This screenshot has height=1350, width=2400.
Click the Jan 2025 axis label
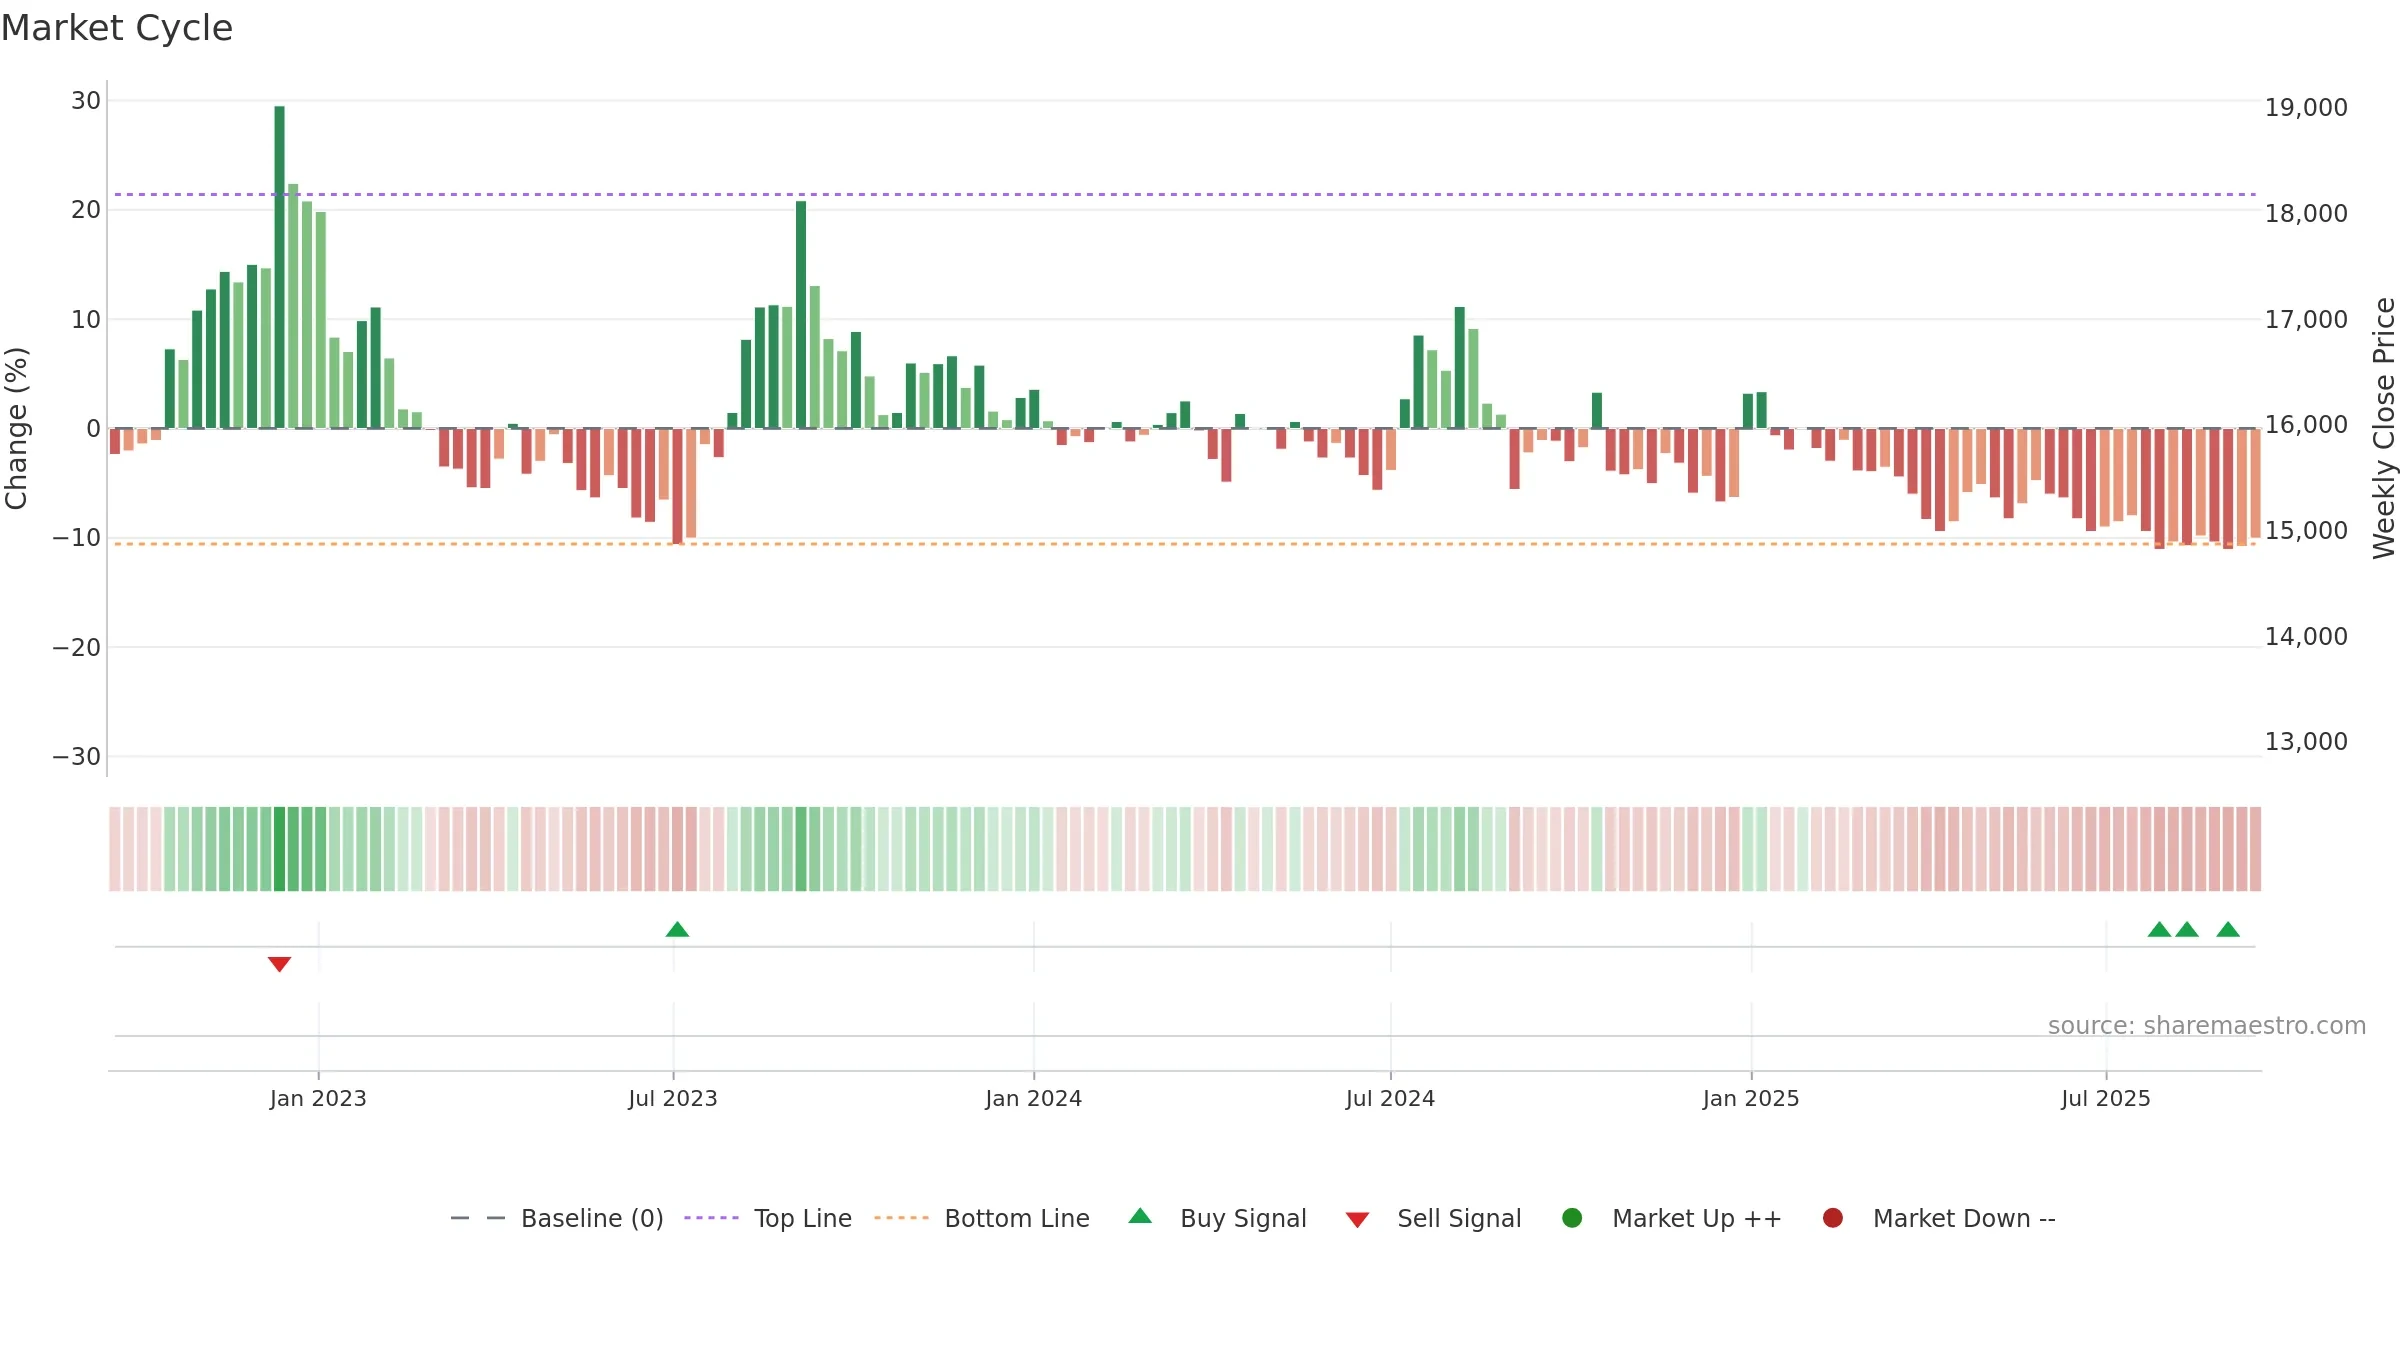point(1751,1098)
